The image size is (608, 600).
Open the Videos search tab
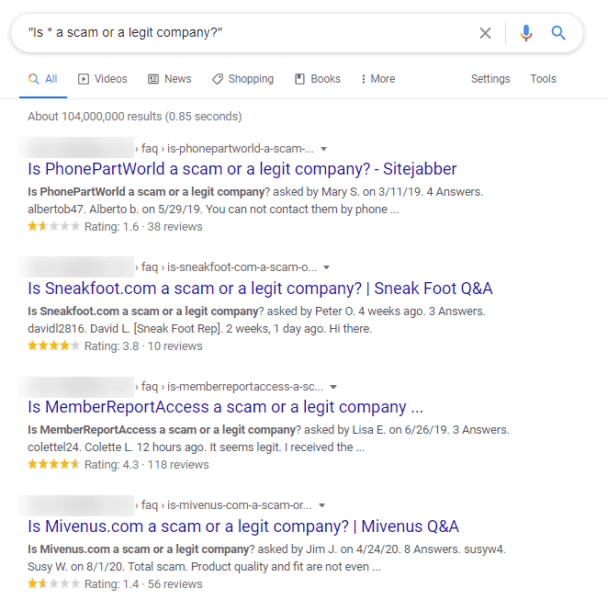pyautogui.click(x=103, y=79)
